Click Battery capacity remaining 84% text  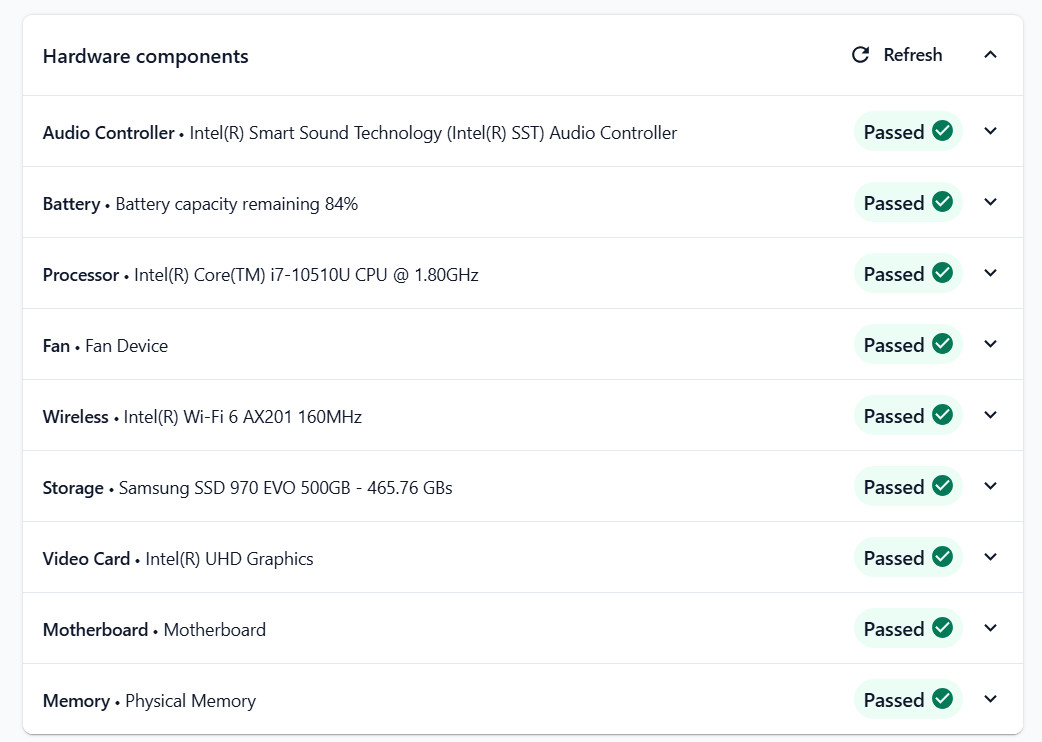pos(237,204)
